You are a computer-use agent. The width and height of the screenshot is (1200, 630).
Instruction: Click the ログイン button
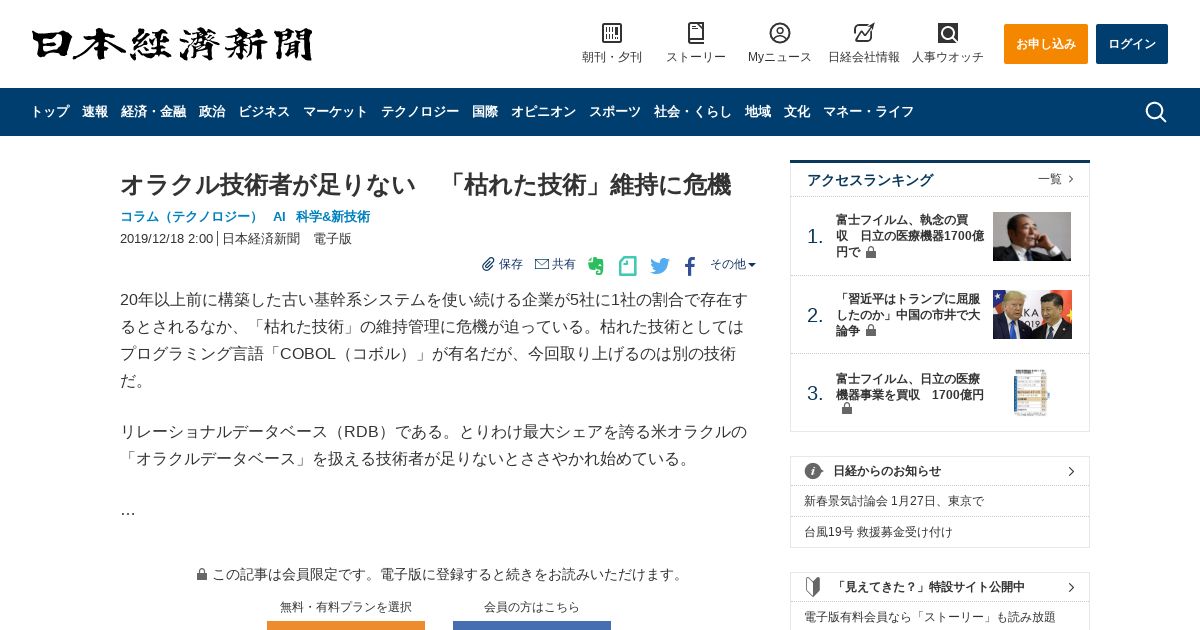pyautogui.click(x=1132, y=44)
